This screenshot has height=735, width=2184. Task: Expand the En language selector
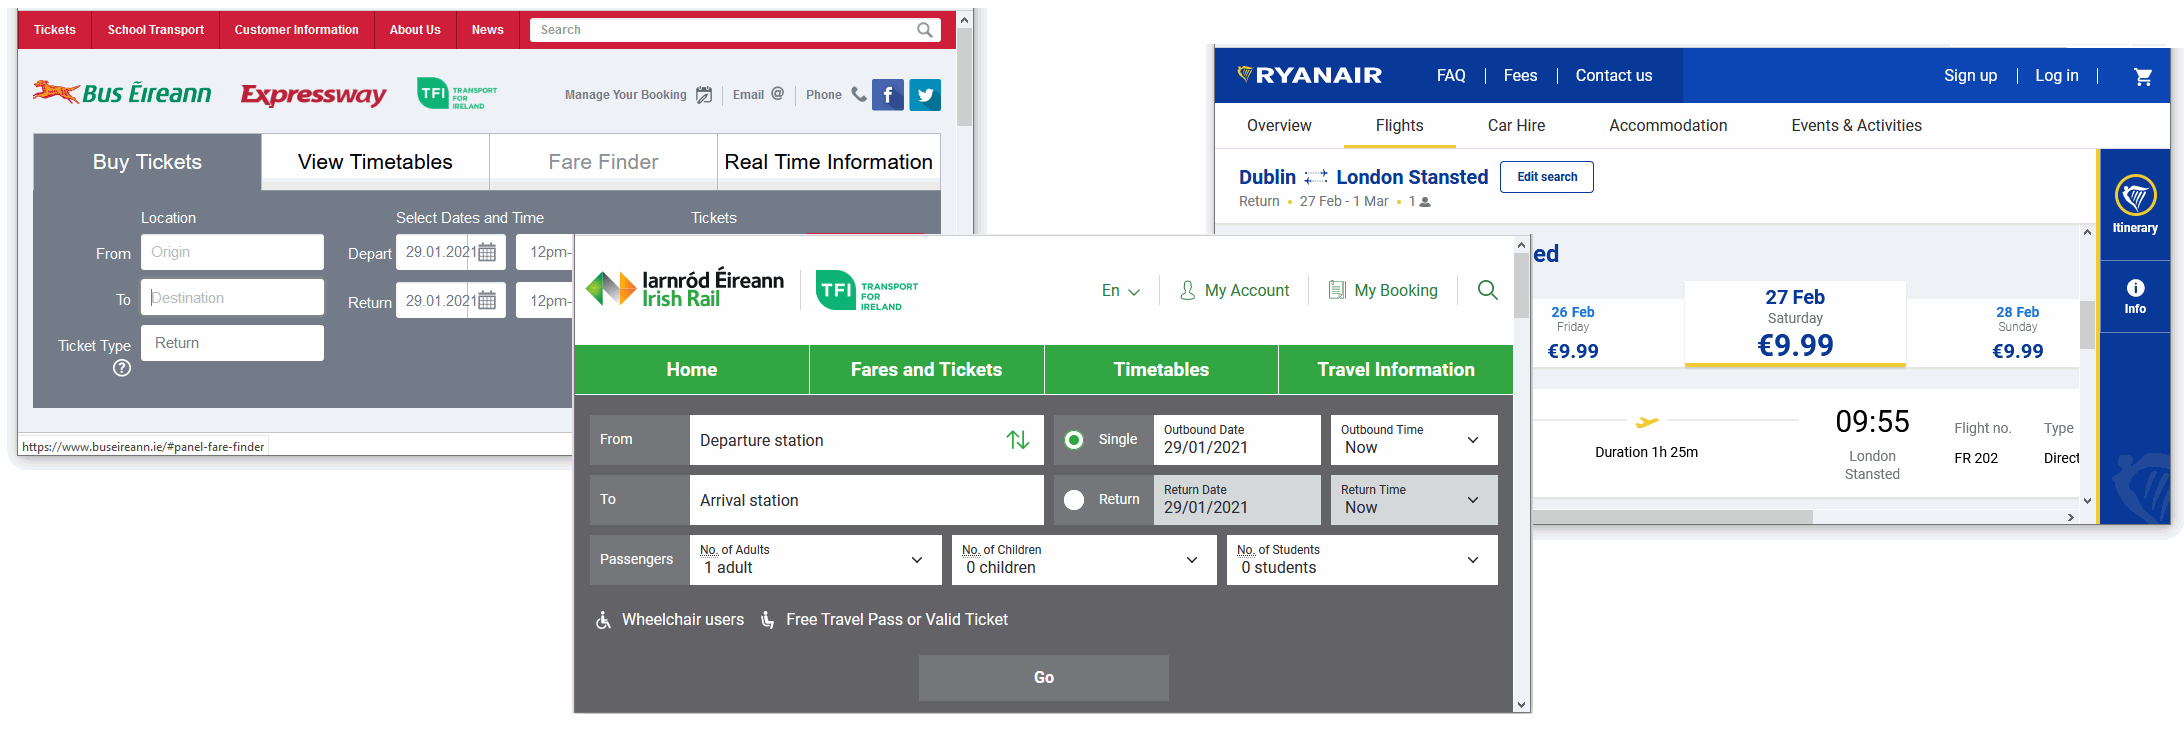(x=1120, y=291)
